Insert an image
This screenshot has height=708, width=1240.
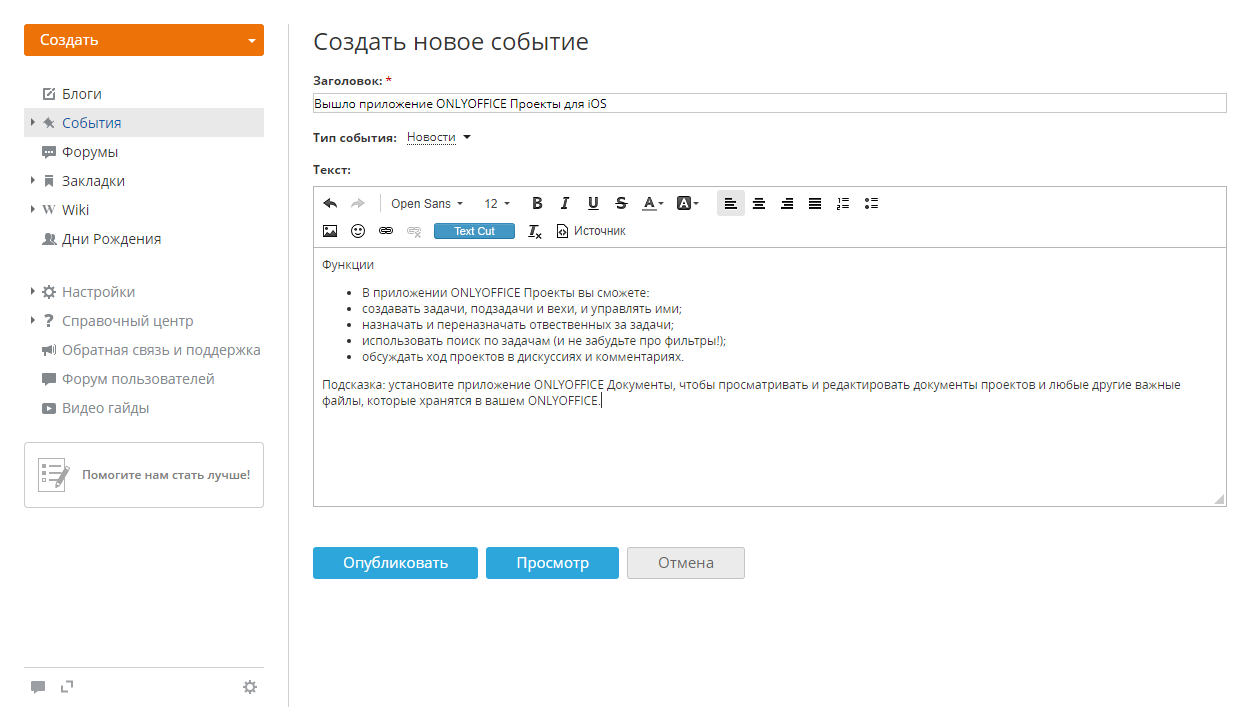330,231
